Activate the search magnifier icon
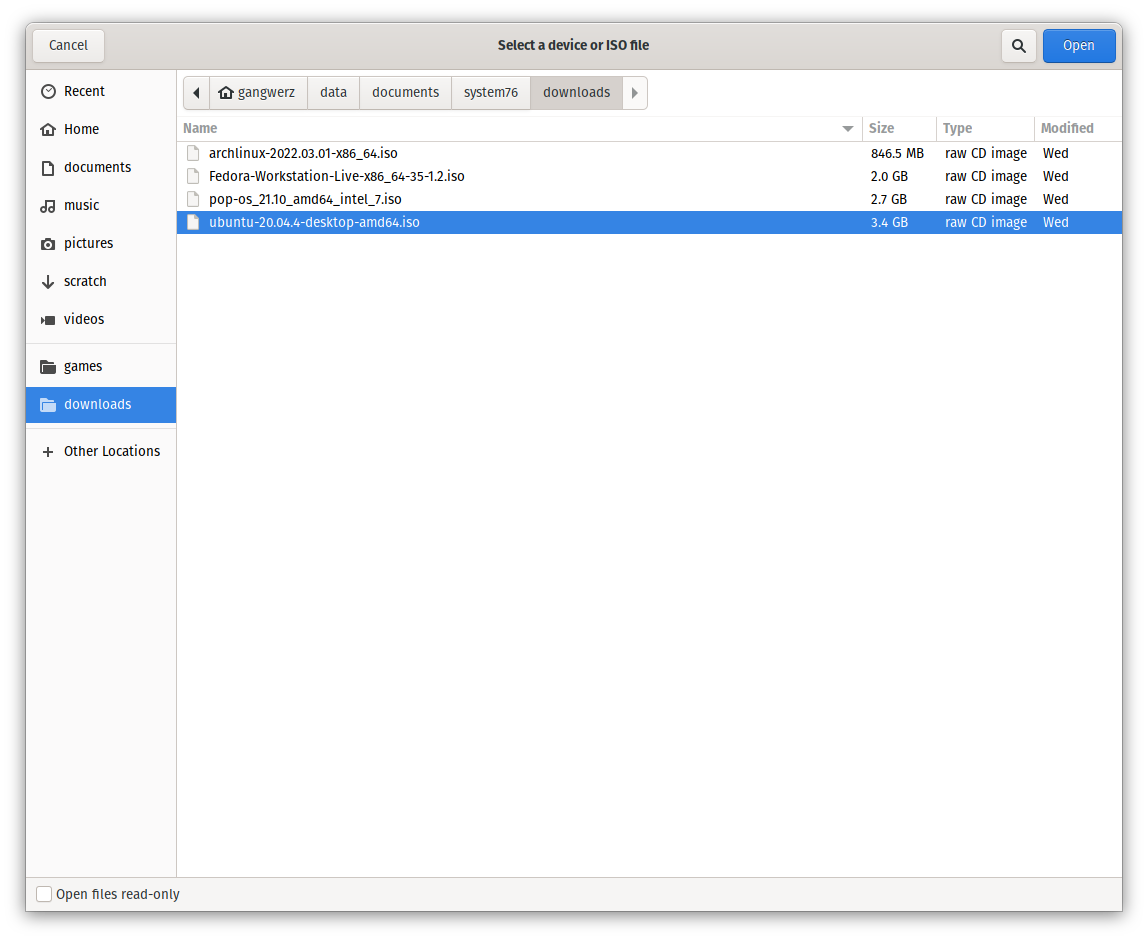The image size is (1148, 940). pyautogui.click(x=1019, y=45)
